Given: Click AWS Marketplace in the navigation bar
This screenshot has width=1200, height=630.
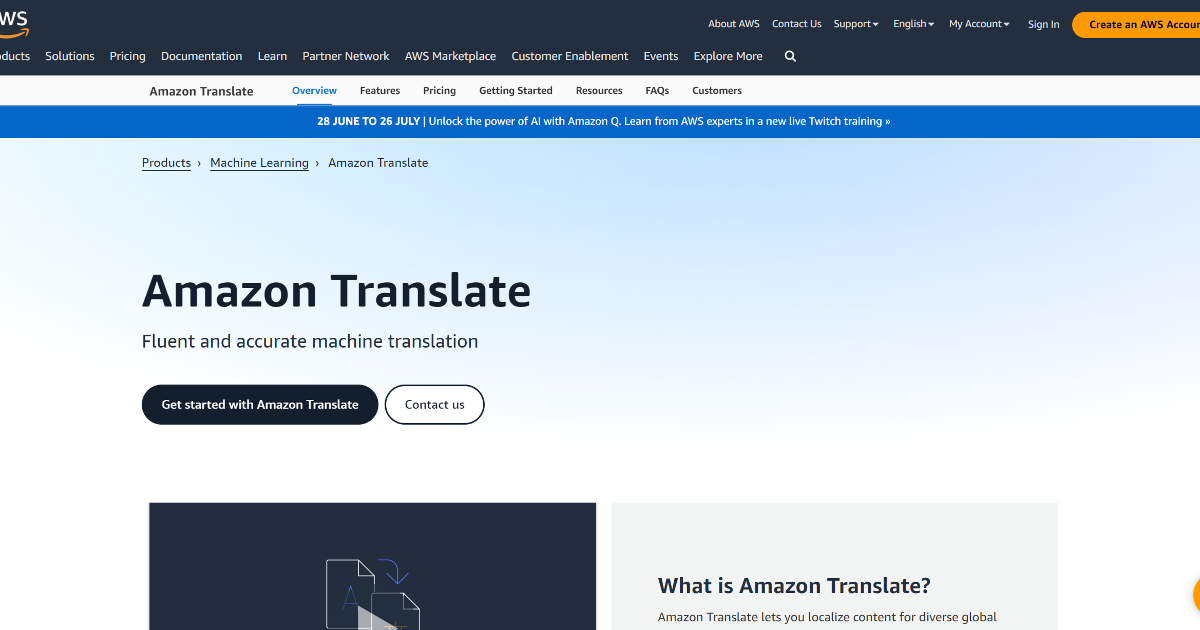Looking at the screenshot, I should click(x=450, y=56).
